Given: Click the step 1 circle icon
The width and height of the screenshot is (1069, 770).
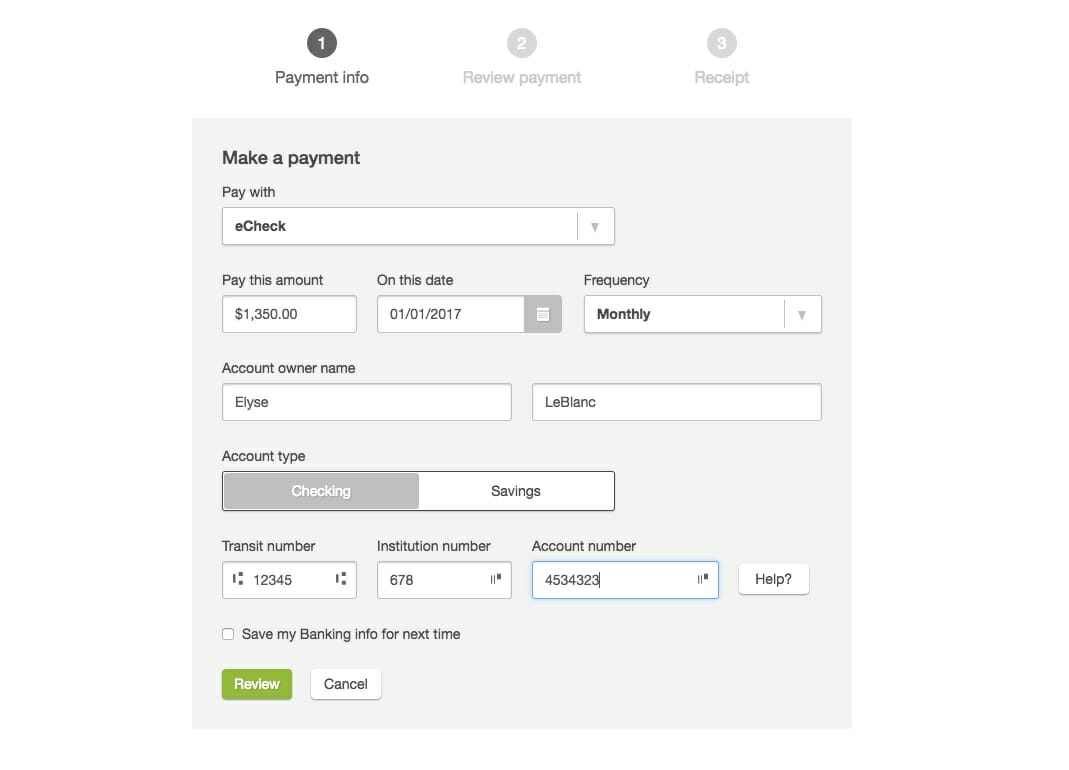Looking at the screenshot, I should [x=322, y=43].
